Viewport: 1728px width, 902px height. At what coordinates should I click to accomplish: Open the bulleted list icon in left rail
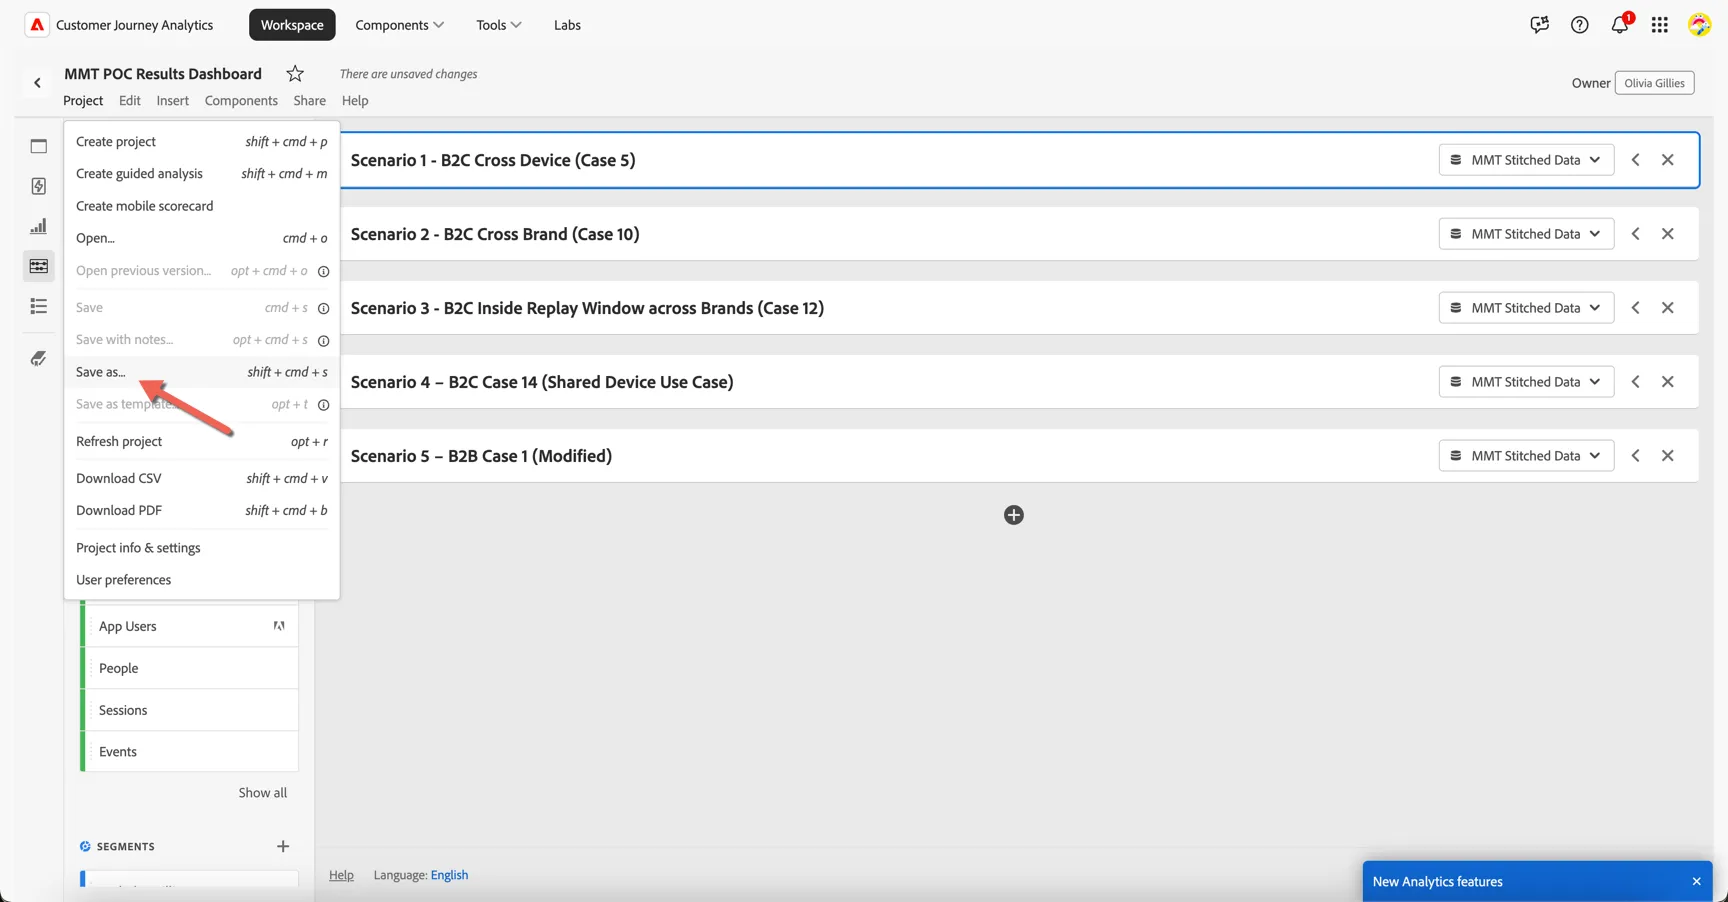click(x=39, y=306)
